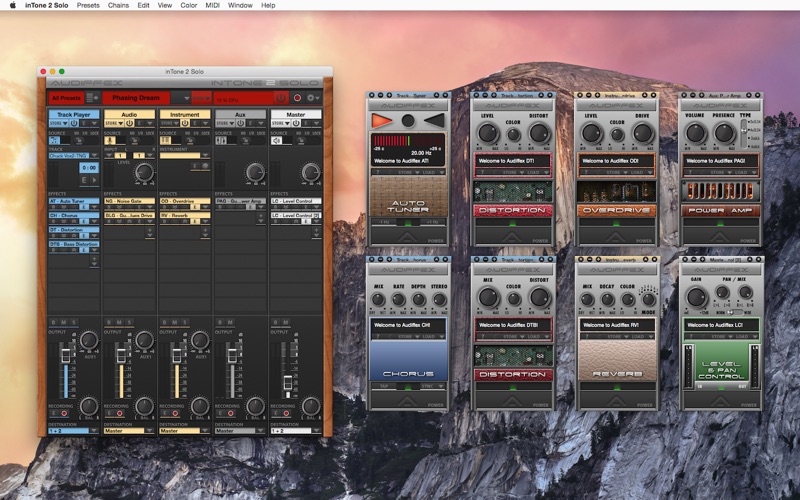Click the preset list icon beside All Presets
This screenshot has width=800, height=500.
[x=92, y=98]
